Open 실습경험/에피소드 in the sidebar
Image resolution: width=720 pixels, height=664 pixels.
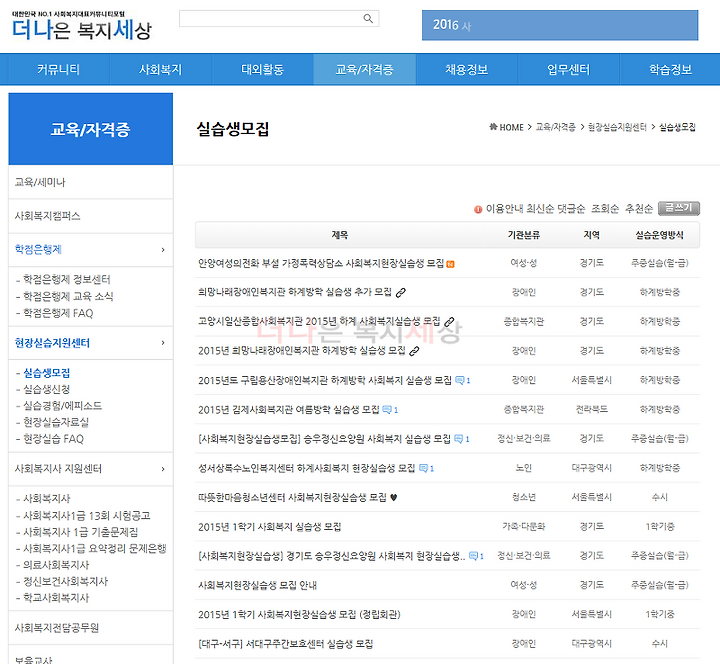62,406
